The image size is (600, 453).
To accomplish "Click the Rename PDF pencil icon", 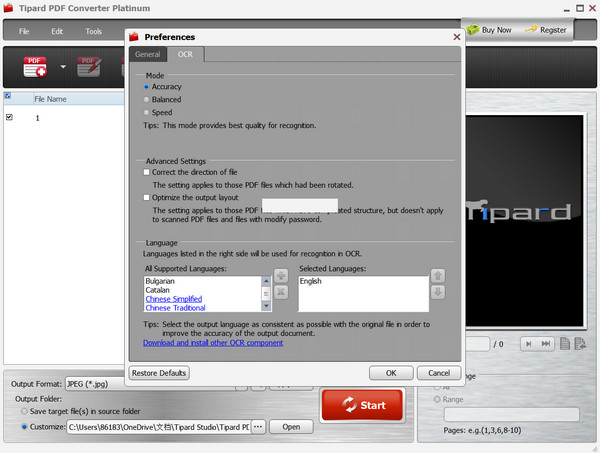I will [89, 67].
